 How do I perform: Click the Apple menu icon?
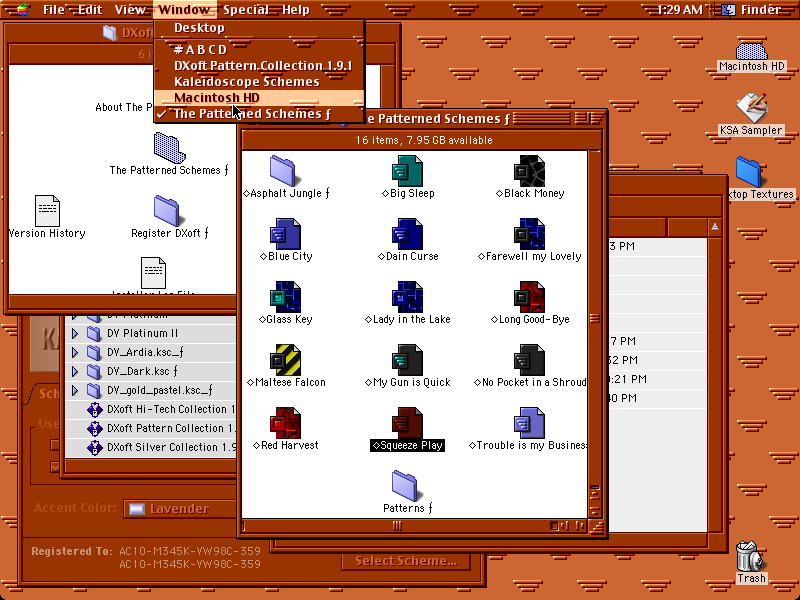pos(22,9)
